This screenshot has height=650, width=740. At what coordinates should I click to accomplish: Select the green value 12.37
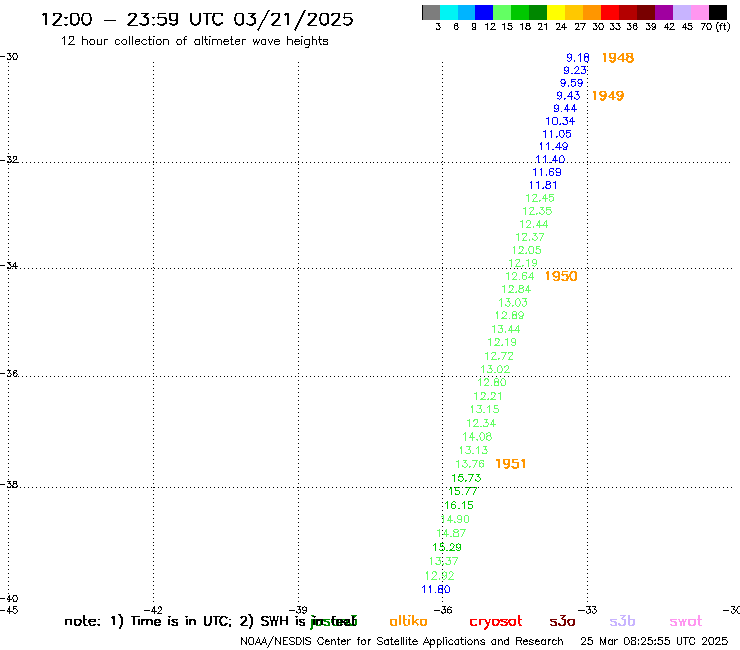click(x=530, y=237)
